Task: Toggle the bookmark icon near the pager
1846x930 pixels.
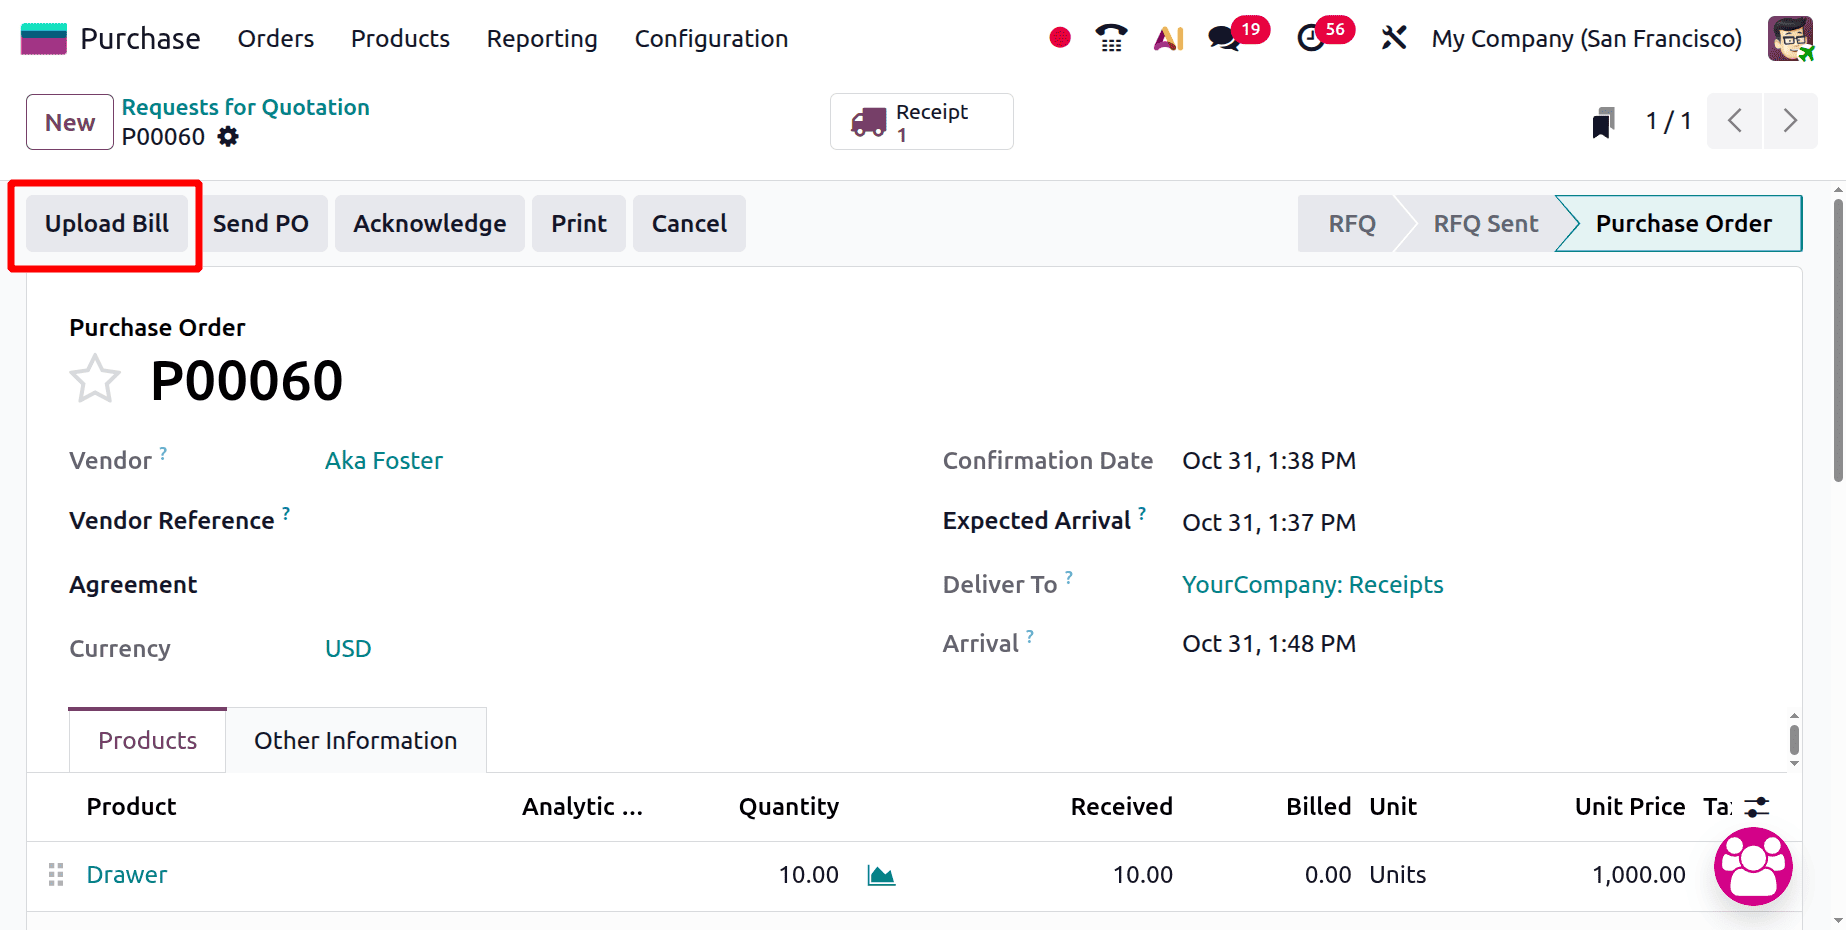Action: pos(1602,121)
